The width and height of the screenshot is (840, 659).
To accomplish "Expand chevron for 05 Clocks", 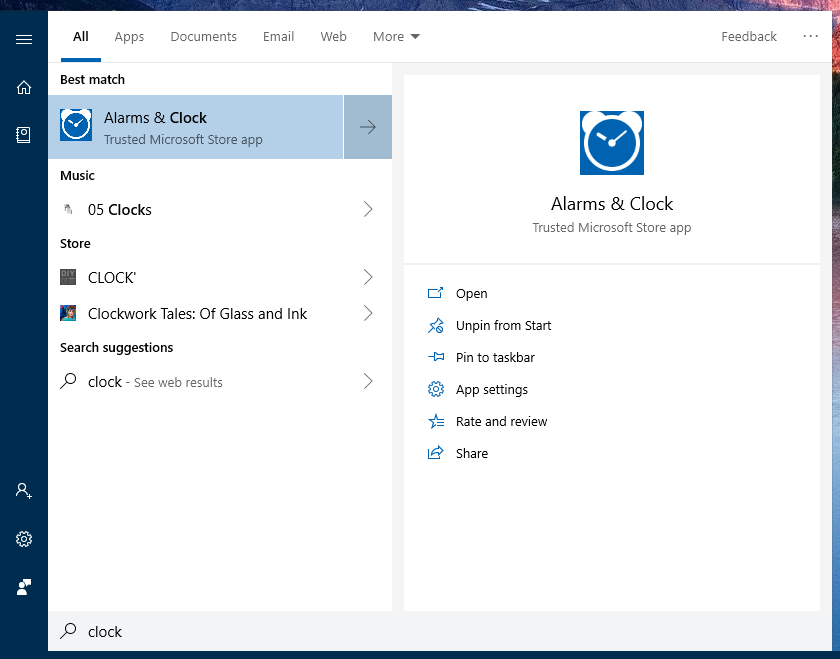I will click(368, 209).
